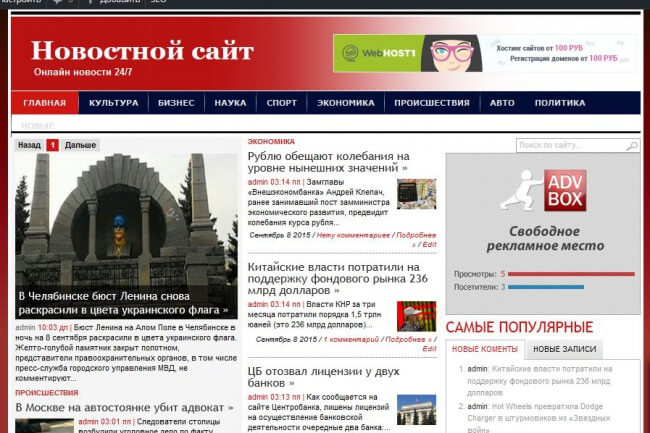This screenshot has height=433, width=650.
Task: Click the search magnifier icon
Action: (632, 145)
